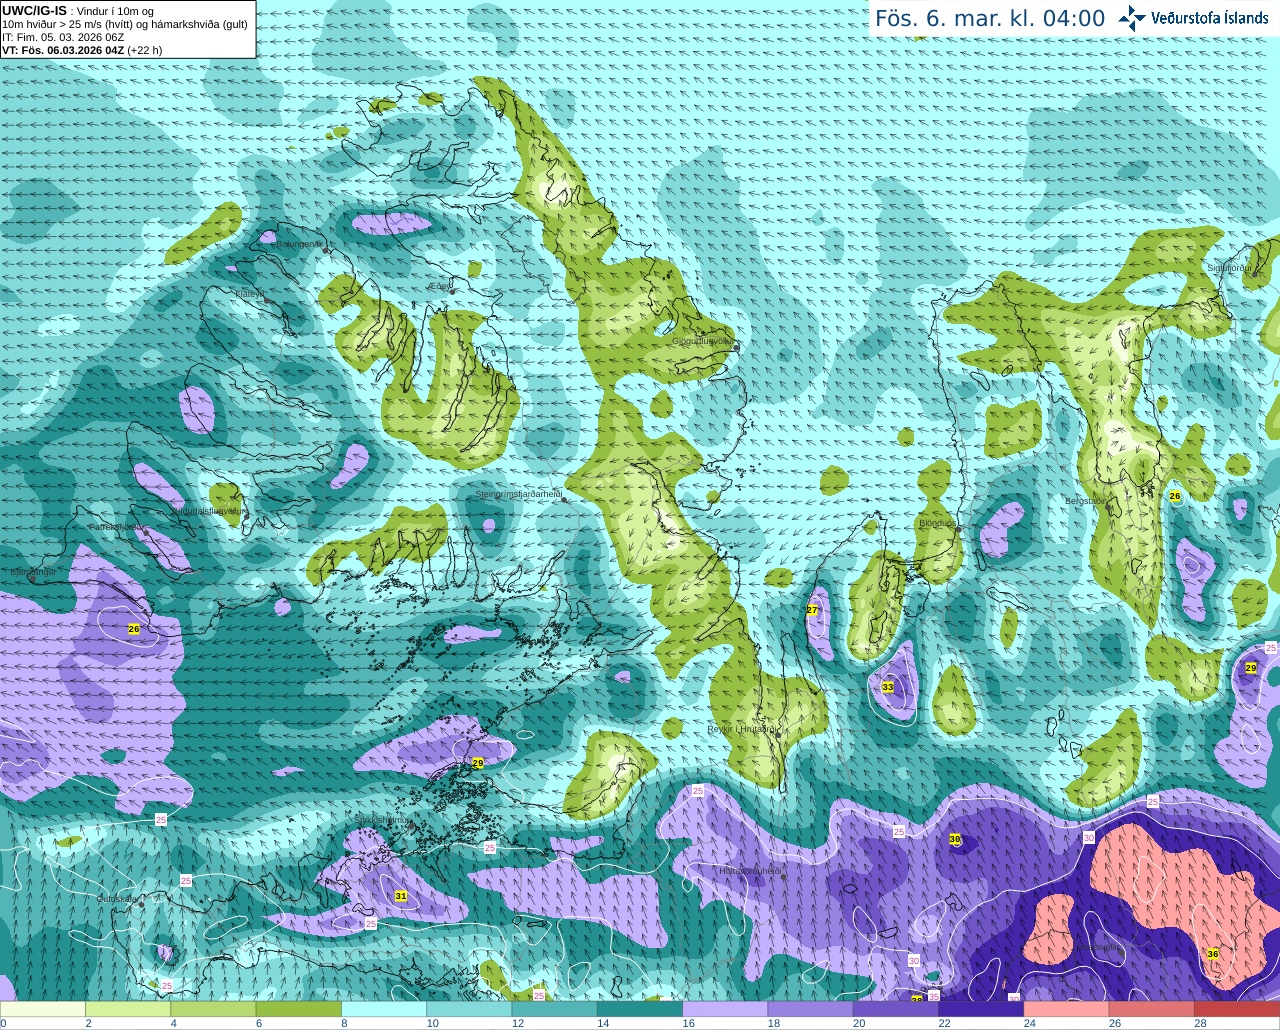
Task: Select the 2–4 m/s light green legend swatch
Action: (128, 1009)
